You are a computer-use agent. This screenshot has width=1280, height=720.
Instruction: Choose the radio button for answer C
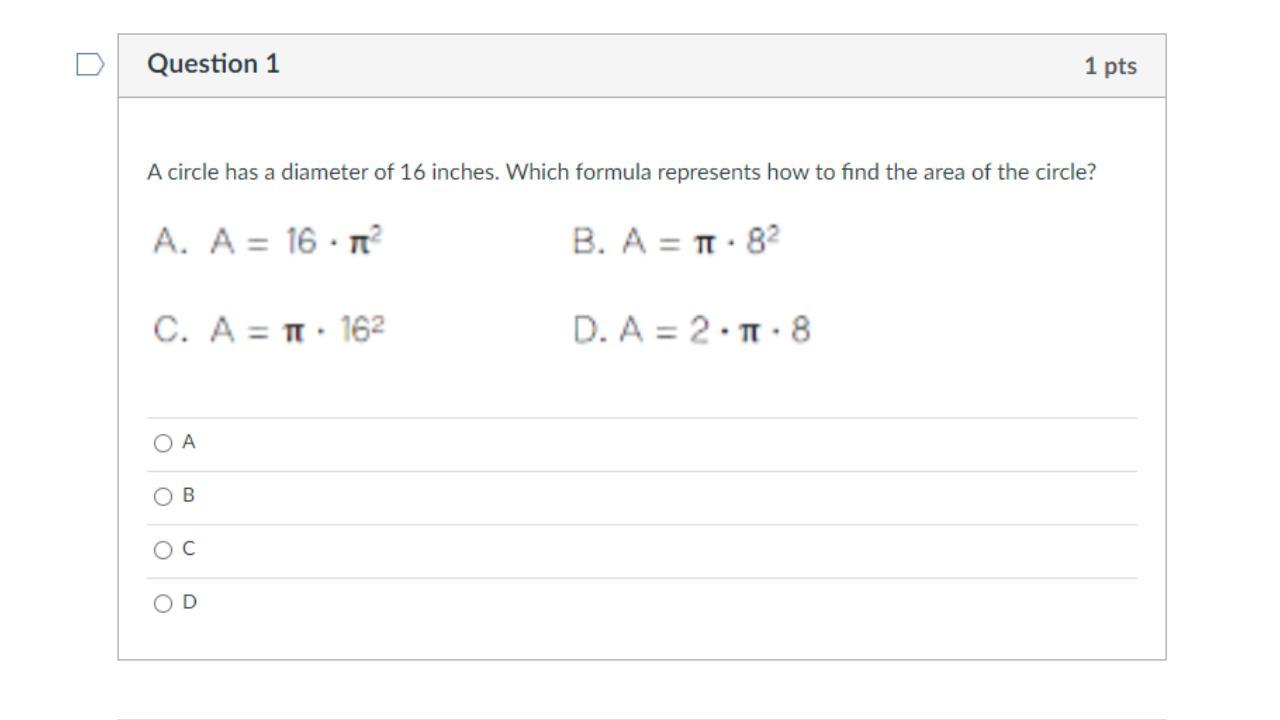coord(163,550)
